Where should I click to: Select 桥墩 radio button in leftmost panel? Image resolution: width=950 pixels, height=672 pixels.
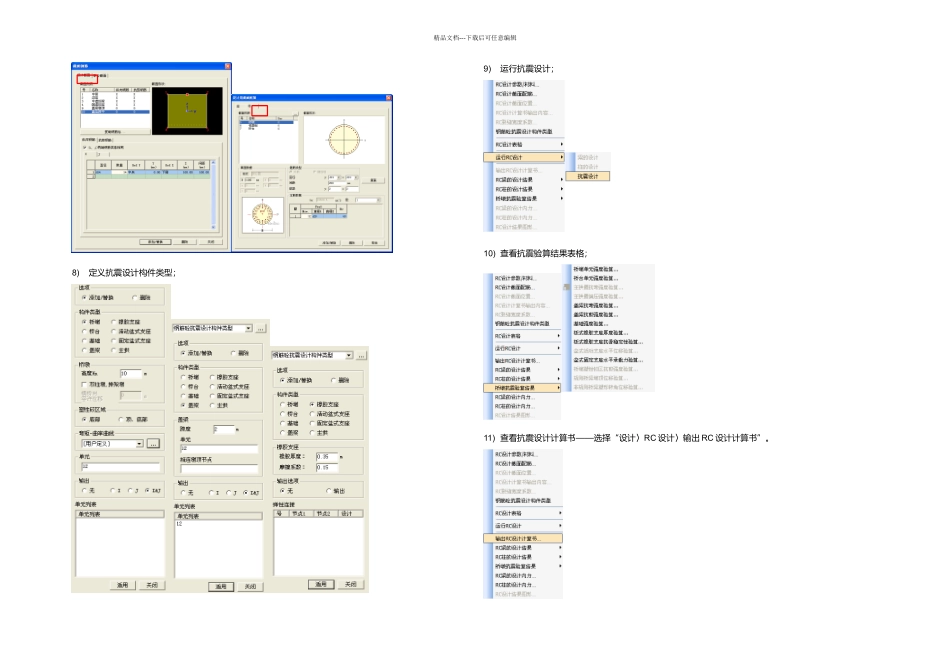(x=84, y=322)
